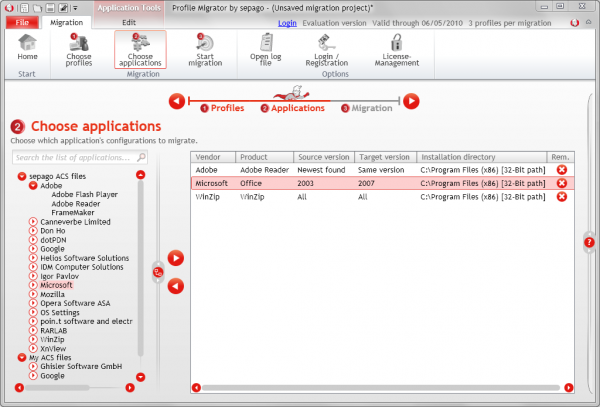Go to previous wizard step arrow
Viewport: 600px width, 407px height.
[177, 101]
